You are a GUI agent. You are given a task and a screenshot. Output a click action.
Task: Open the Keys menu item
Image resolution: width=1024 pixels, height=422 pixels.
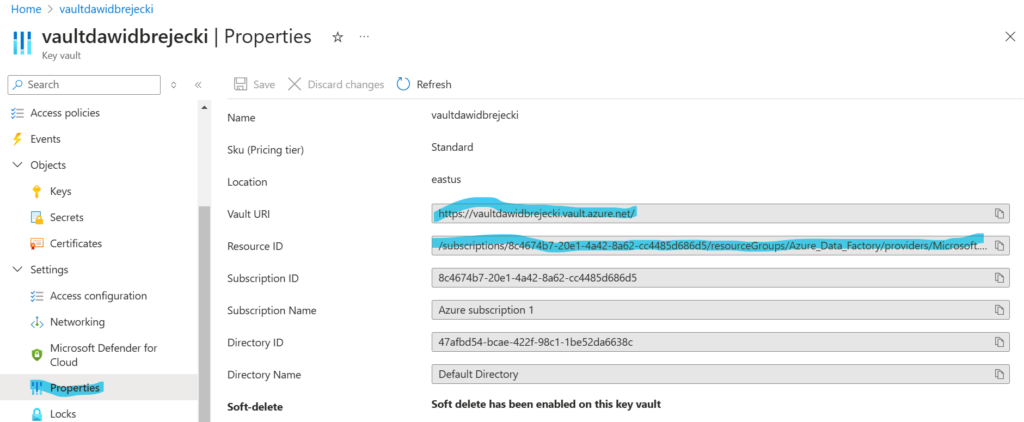point(60,191)
